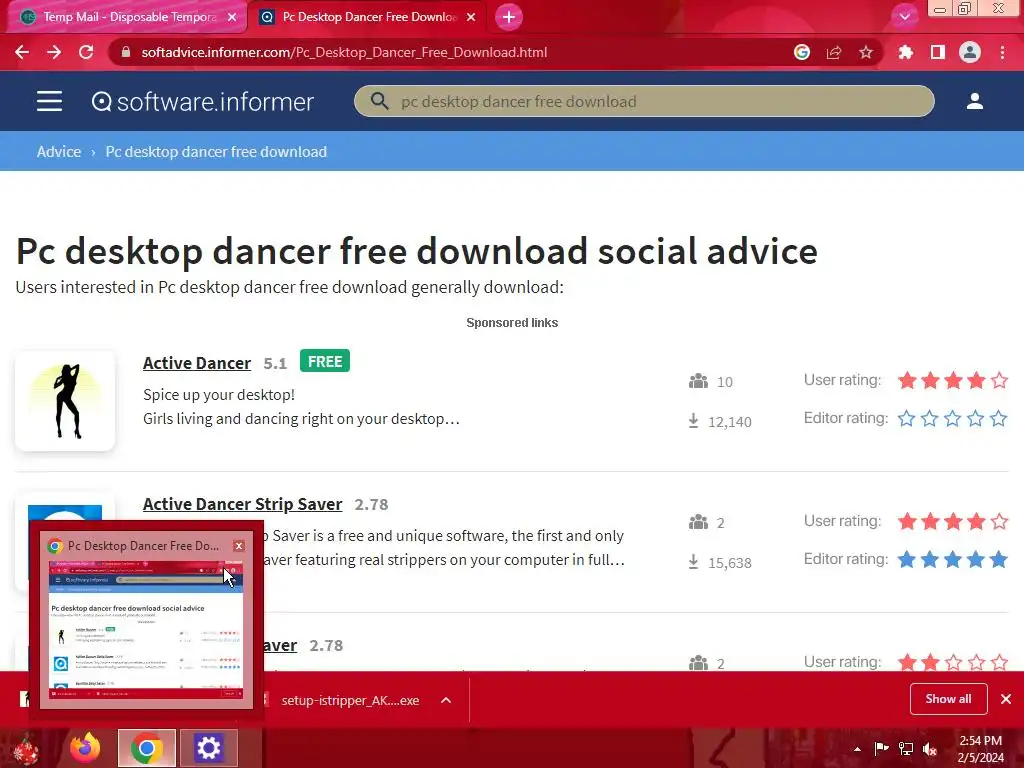
Task: Close the downloads bar
Action: click(x=1006, y=699)
